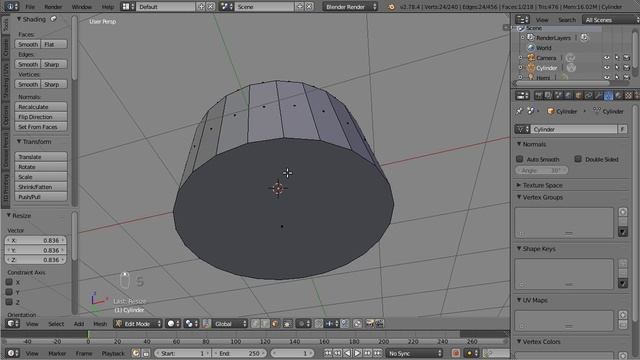Click the 3D view editor type icon
The width and height of the screenshot is (640, 360).
tap(12, 324)
